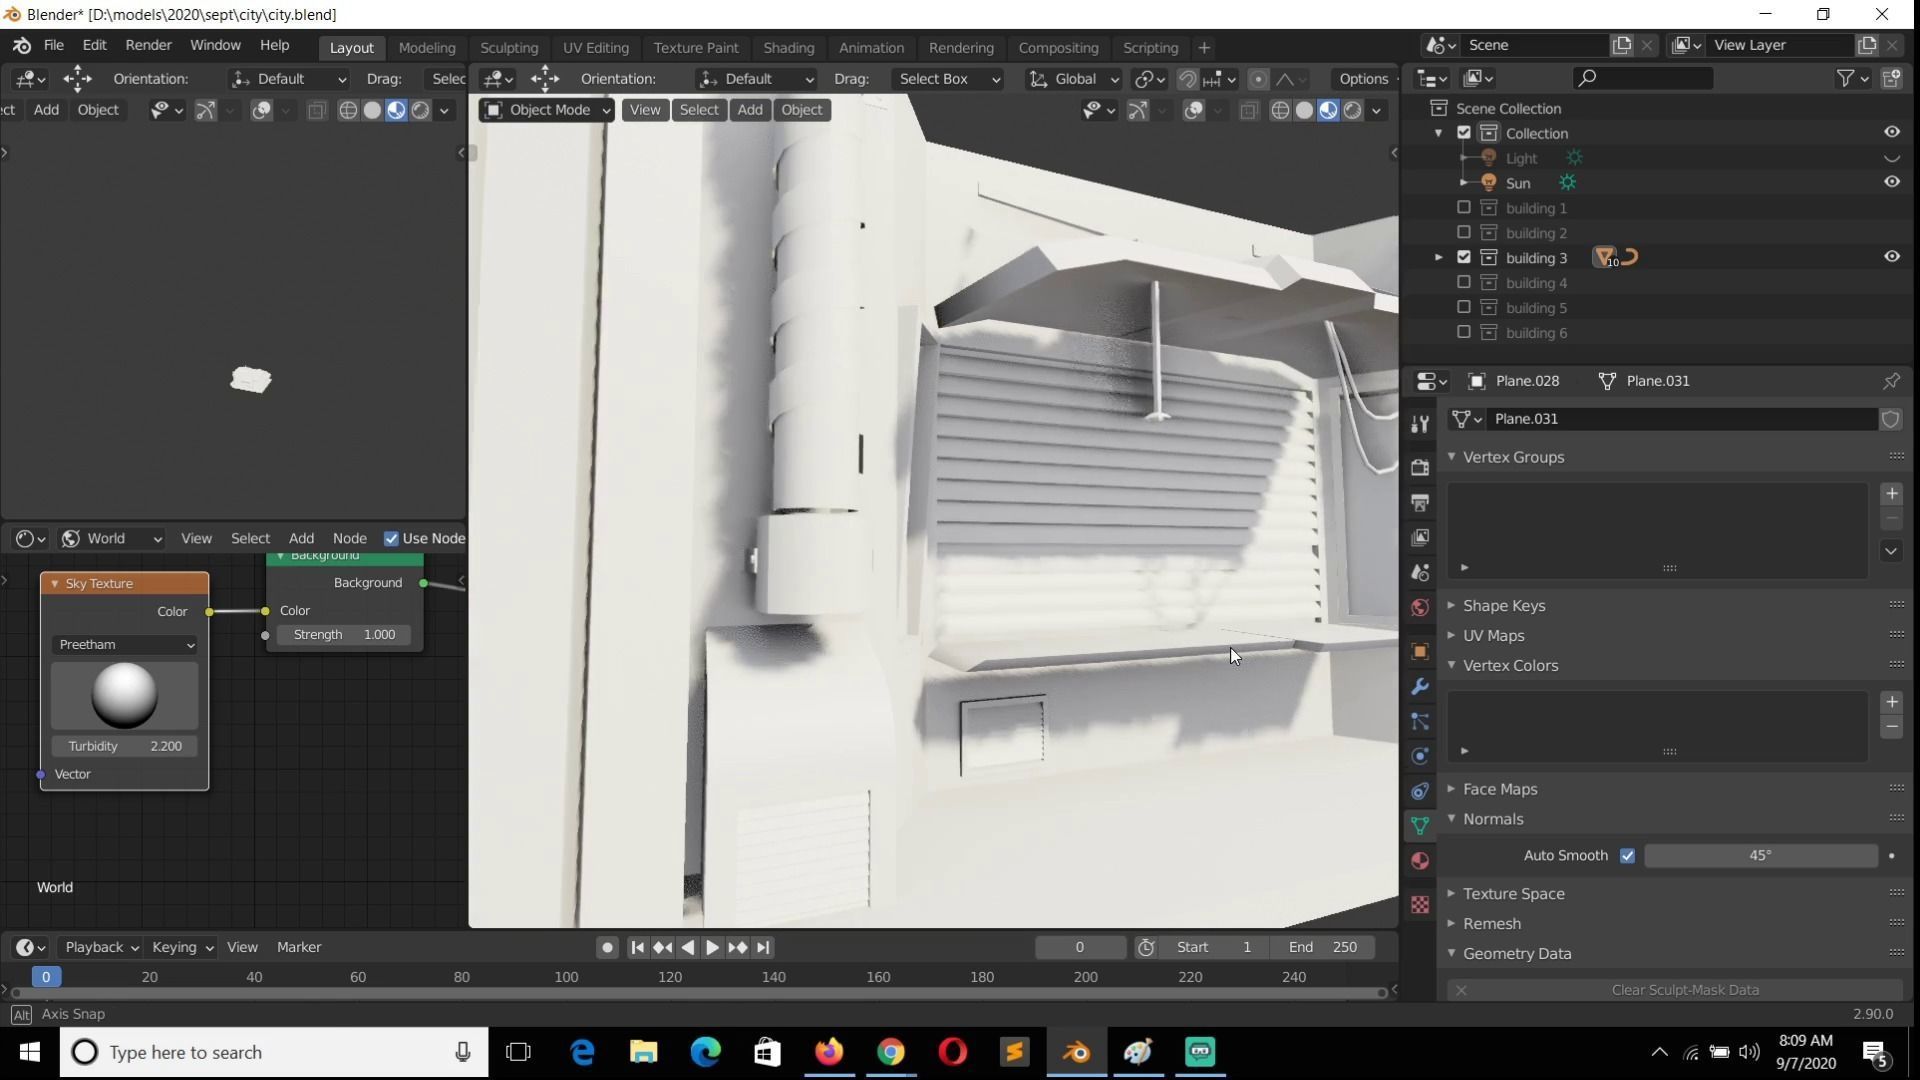
Task: Enable the building 1 collection checkbox
Action: tap(1464, 208)
